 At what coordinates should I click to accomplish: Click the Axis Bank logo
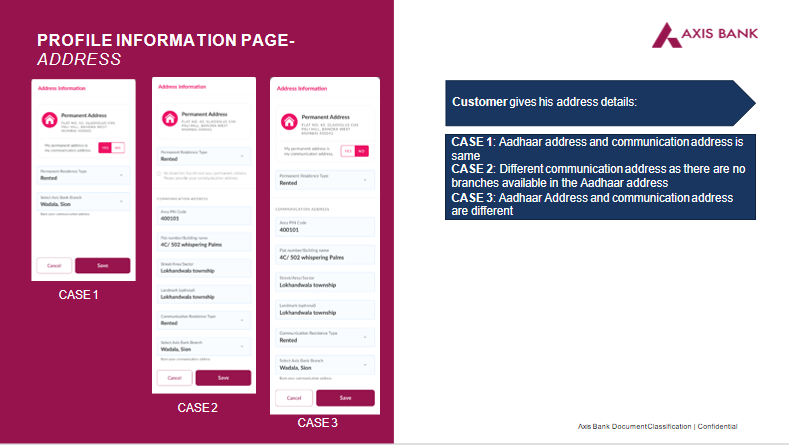704,35
